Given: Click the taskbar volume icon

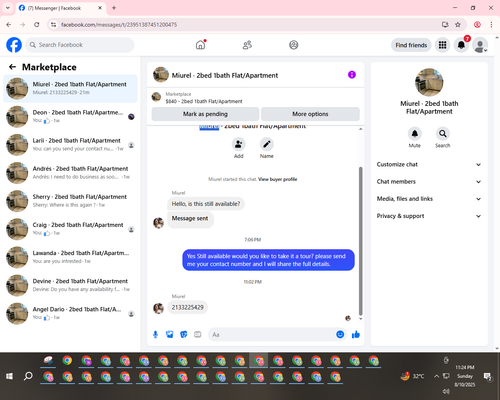Looking at the screenshot, I should click(446, 391).
